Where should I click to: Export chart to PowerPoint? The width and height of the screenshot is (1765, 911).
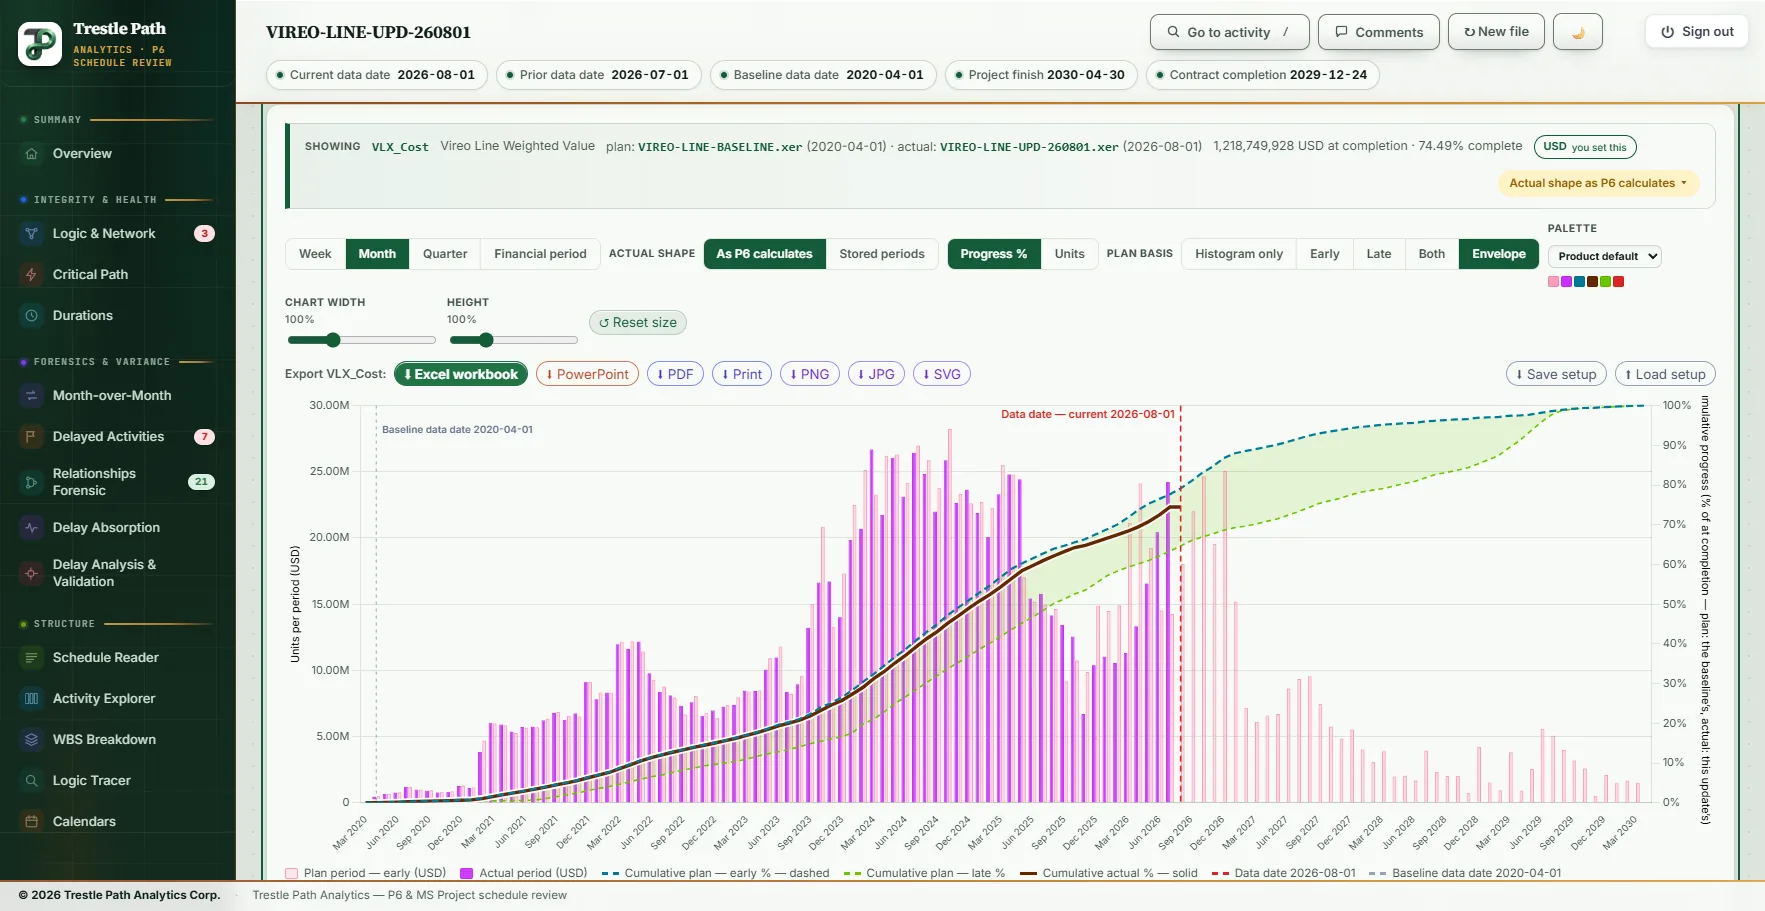click(x=587, y=374)
